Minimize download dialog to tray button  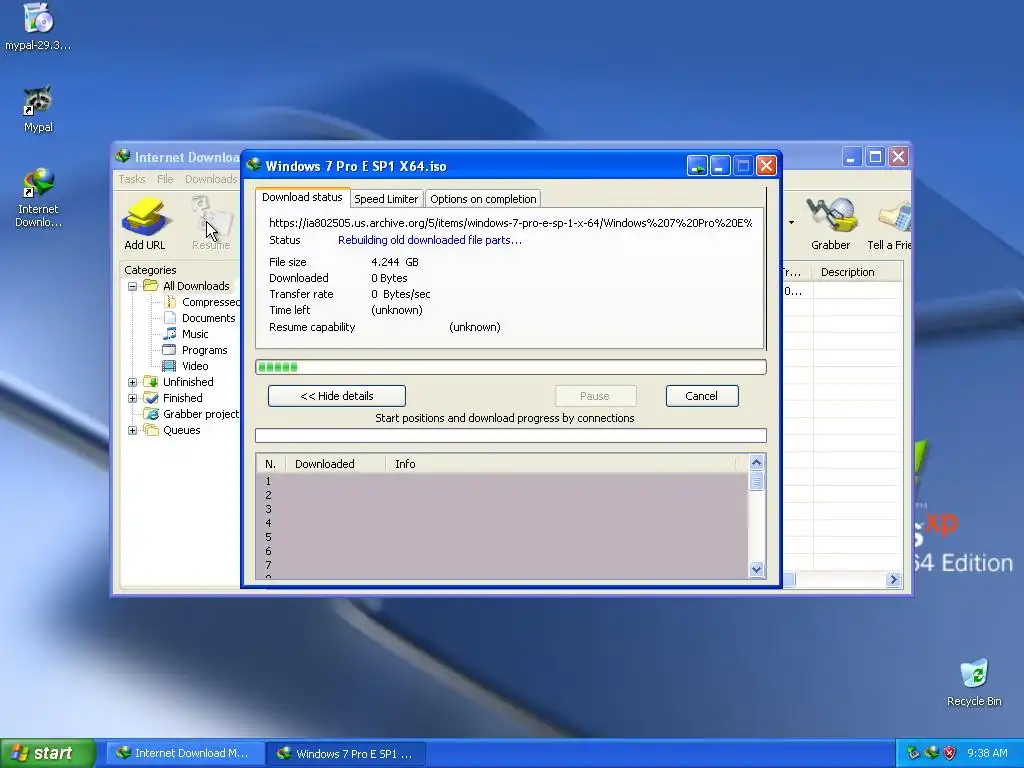coord(697,166)
